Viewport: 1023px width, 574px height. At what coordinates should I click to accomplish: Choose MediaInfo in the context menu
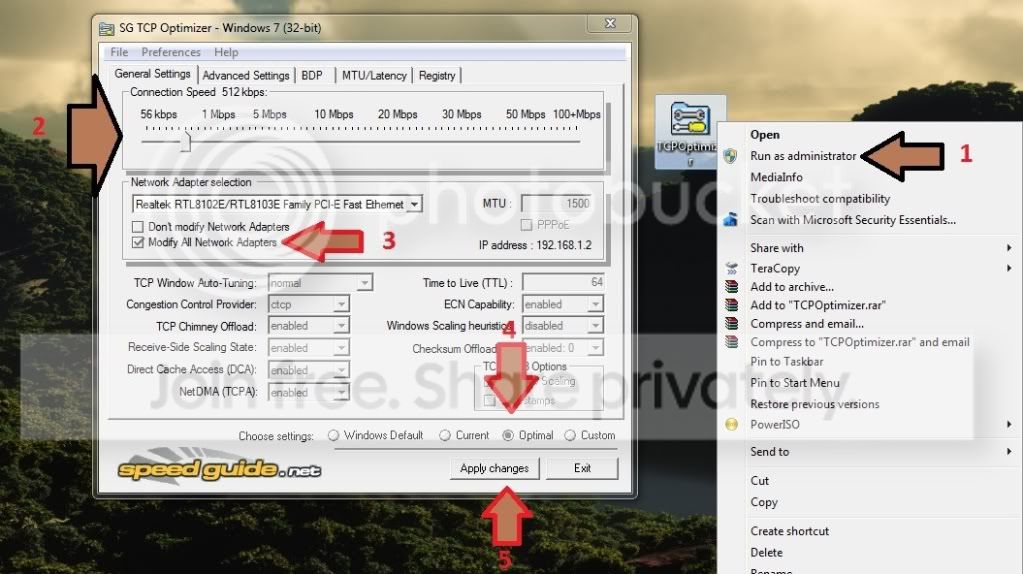tap(776, 177)
